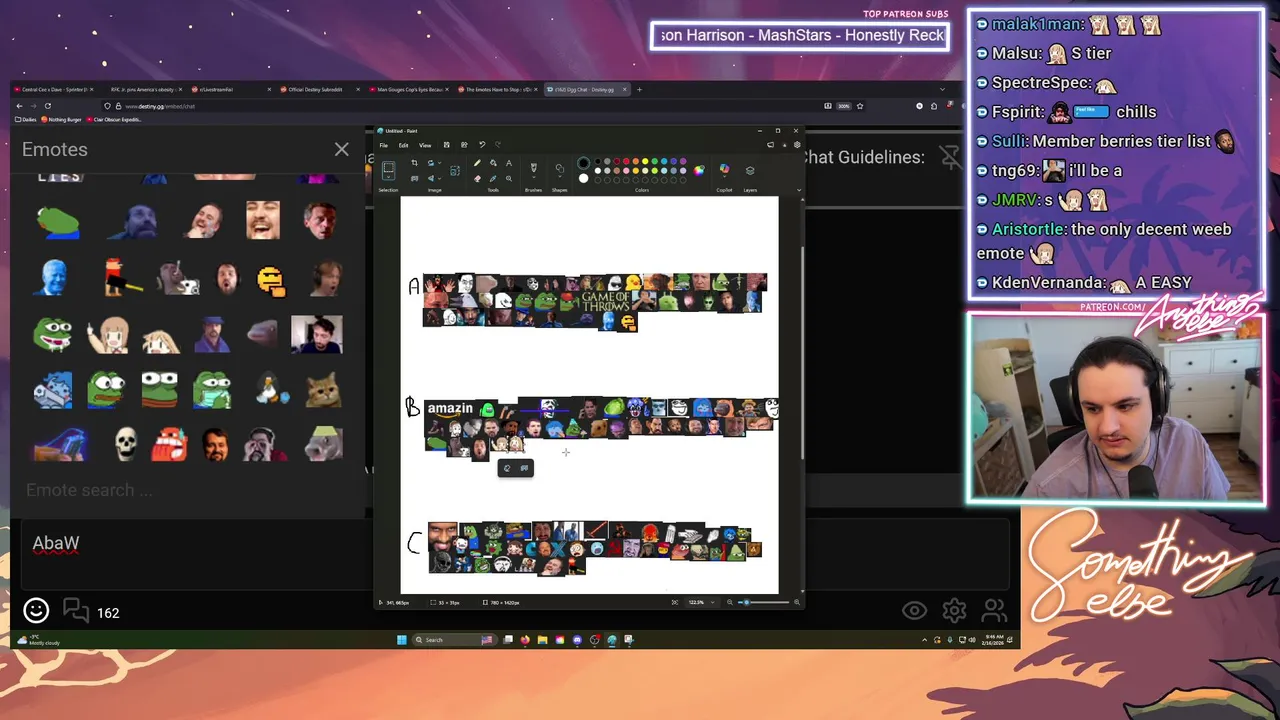Screen dimensions: 1280x720
Task: Show hidden system tray icons
Action: 924,640
